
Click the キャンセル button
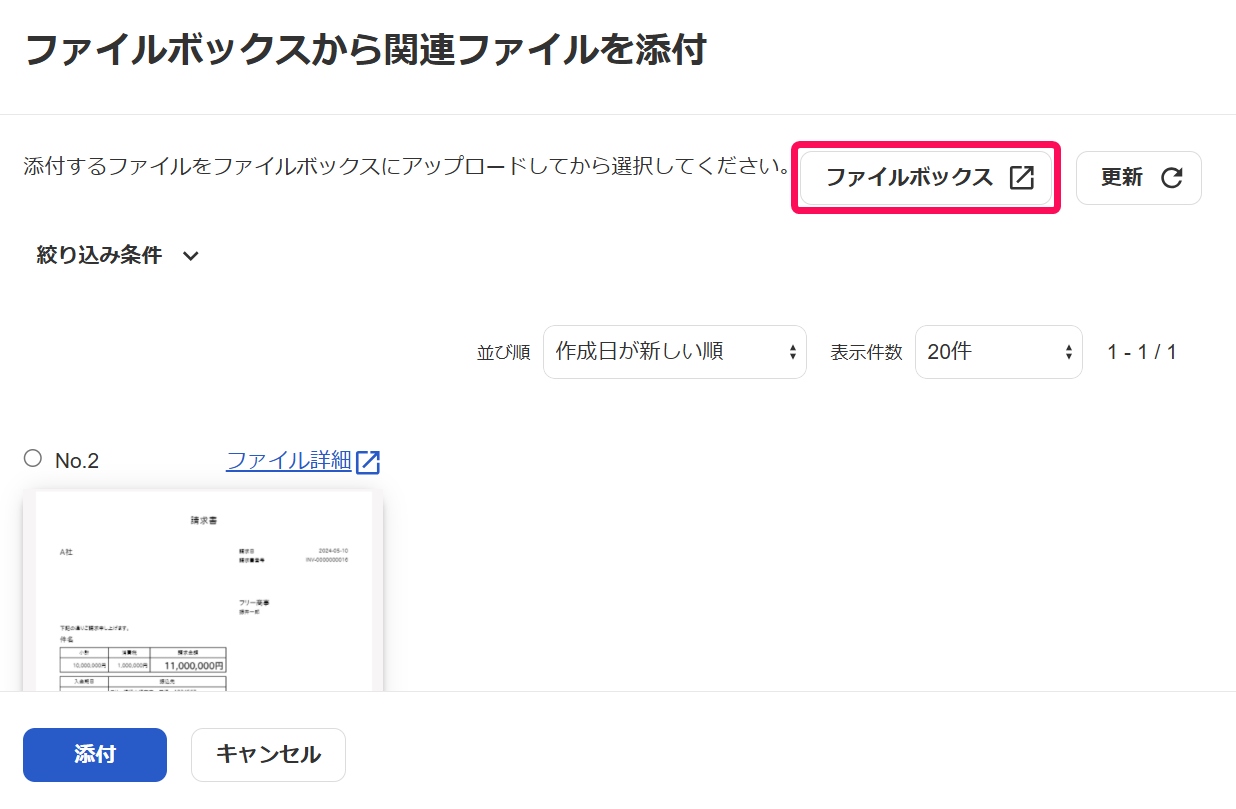tap(268, 755)
